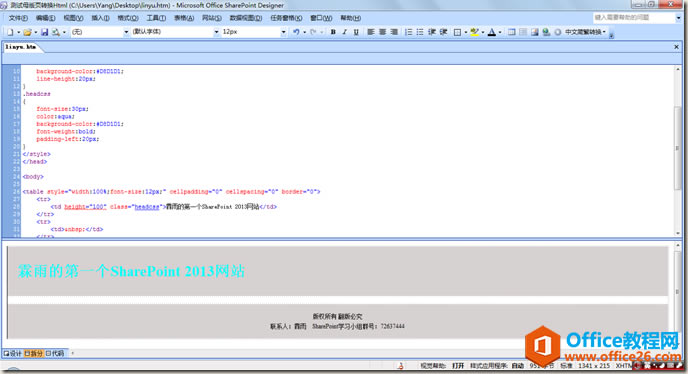The image size is (688, 374).
Task: Expand the New page dropdown arrow
Action: 18,32
